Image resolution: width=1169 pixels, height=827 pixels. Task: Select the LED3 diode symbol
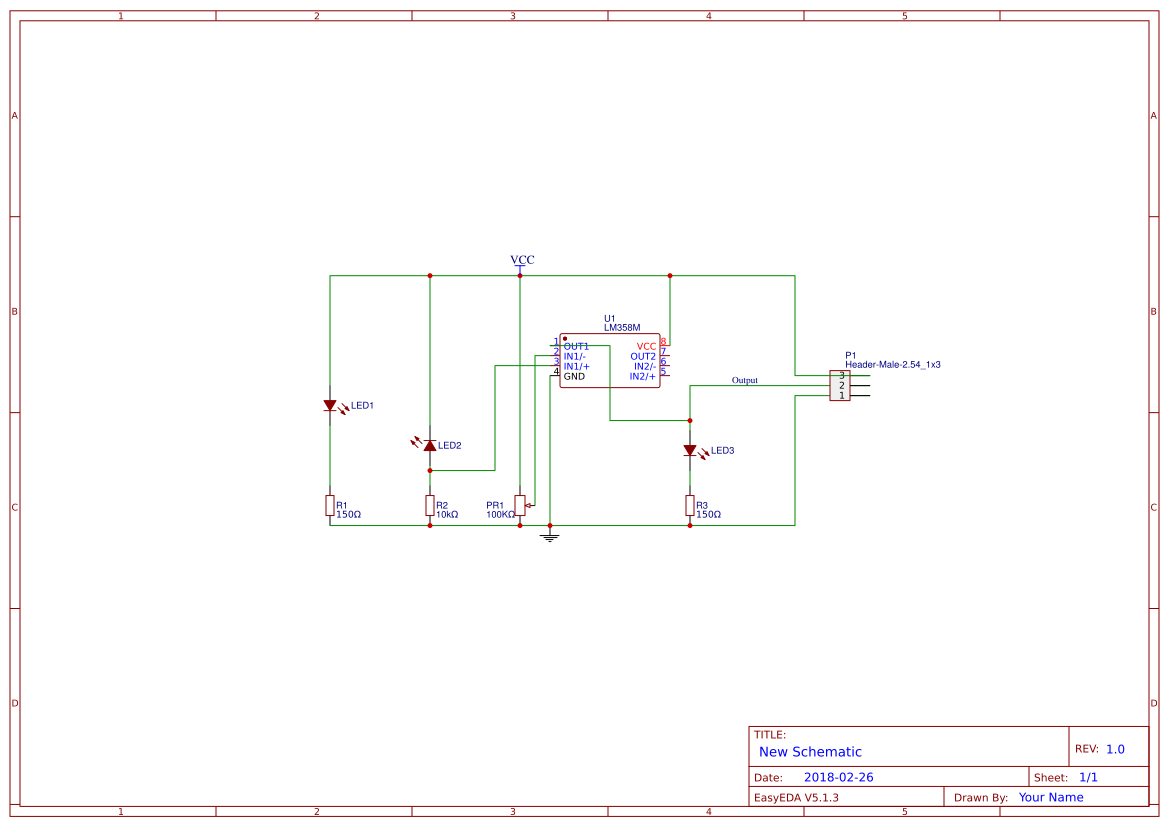pyautogui.click(x=690, y=451)
